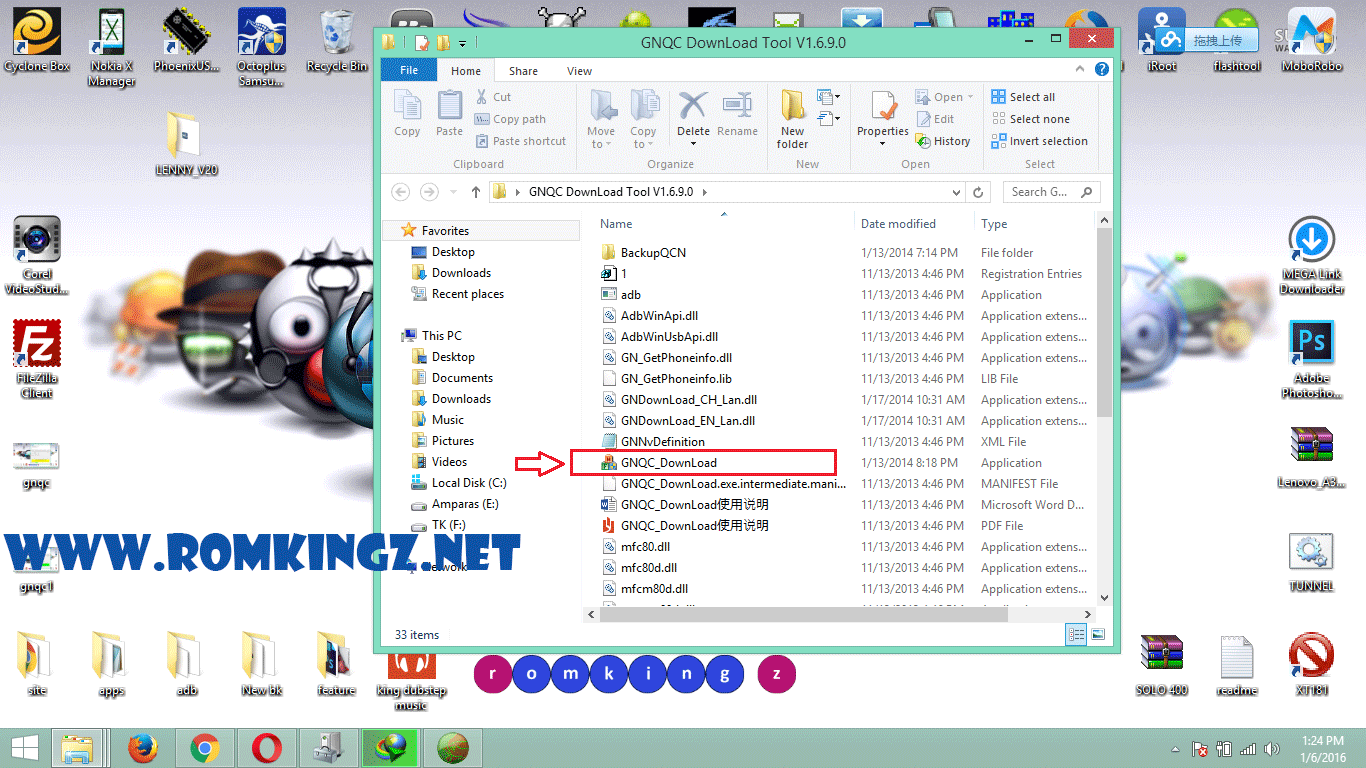Click Copy path in the ribbon
The width and height of the screenshot is (1366, 768).
click(x=511, y=119)
